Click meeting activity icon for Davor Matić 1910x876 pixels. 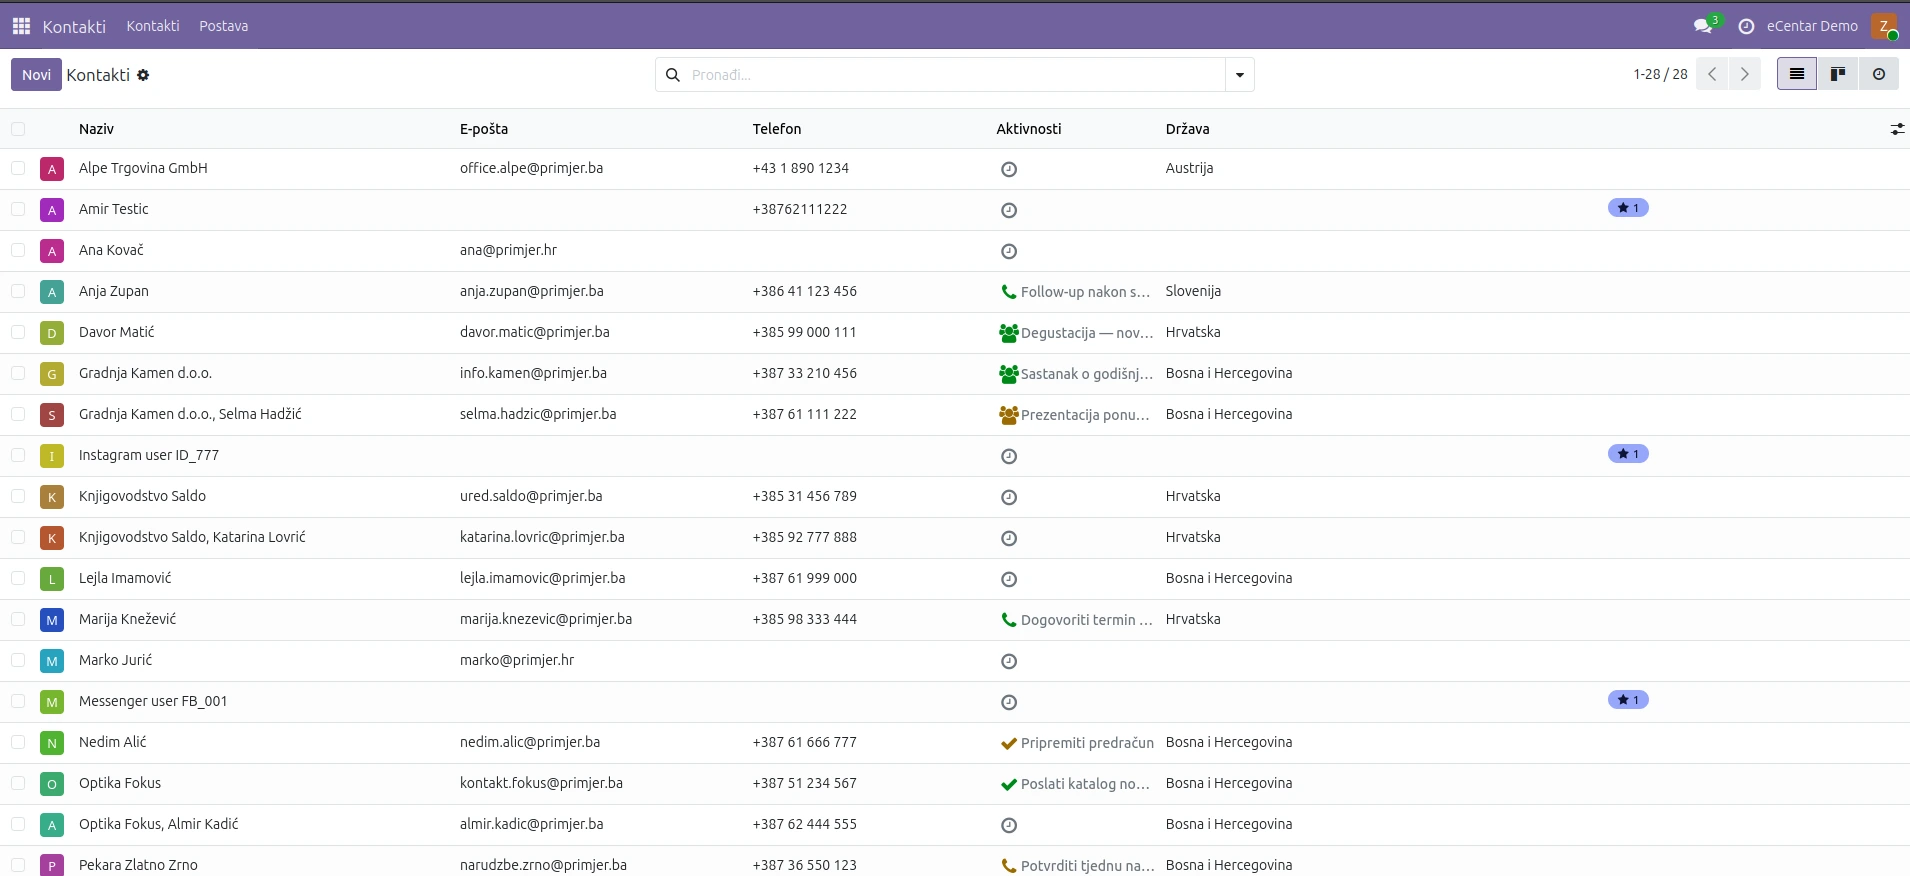(1008, 333)
